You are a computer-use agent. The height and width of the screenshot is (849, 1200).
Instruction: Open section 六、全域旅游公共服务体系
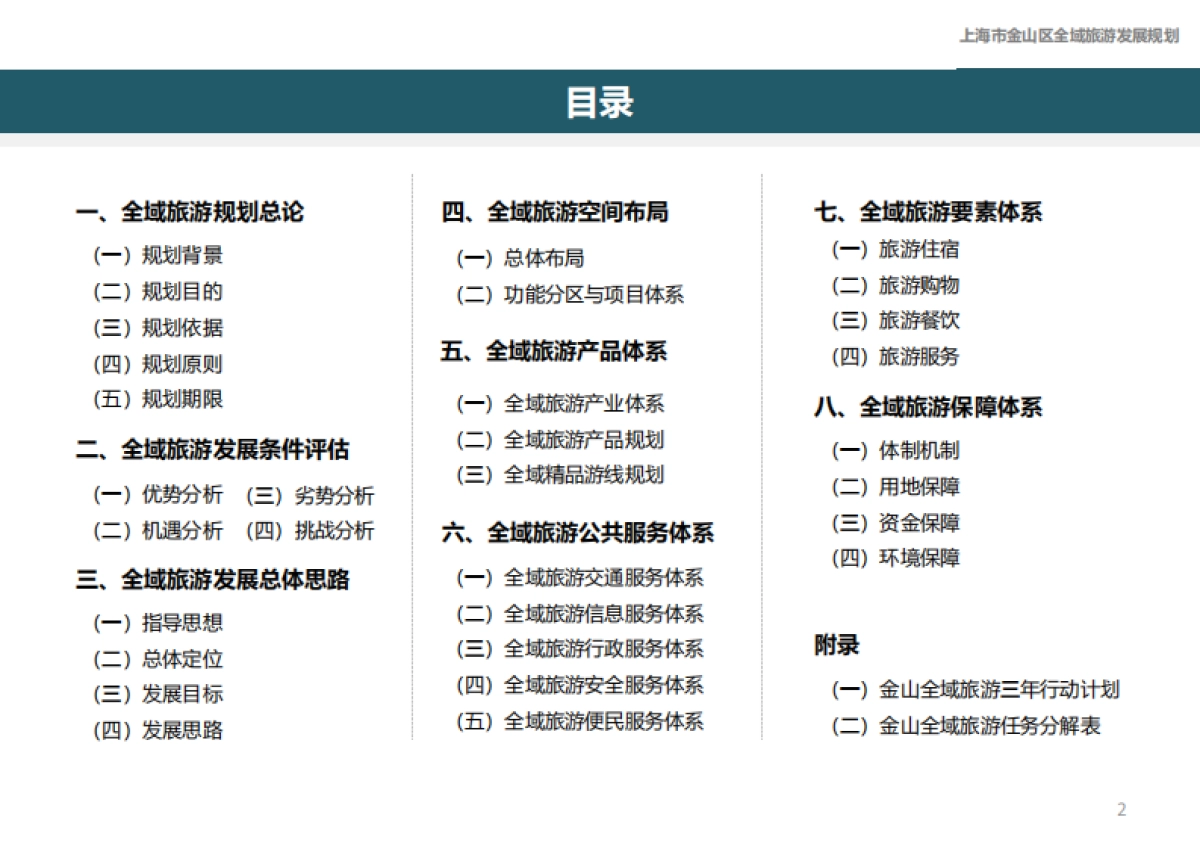click(x=577, y=533)
